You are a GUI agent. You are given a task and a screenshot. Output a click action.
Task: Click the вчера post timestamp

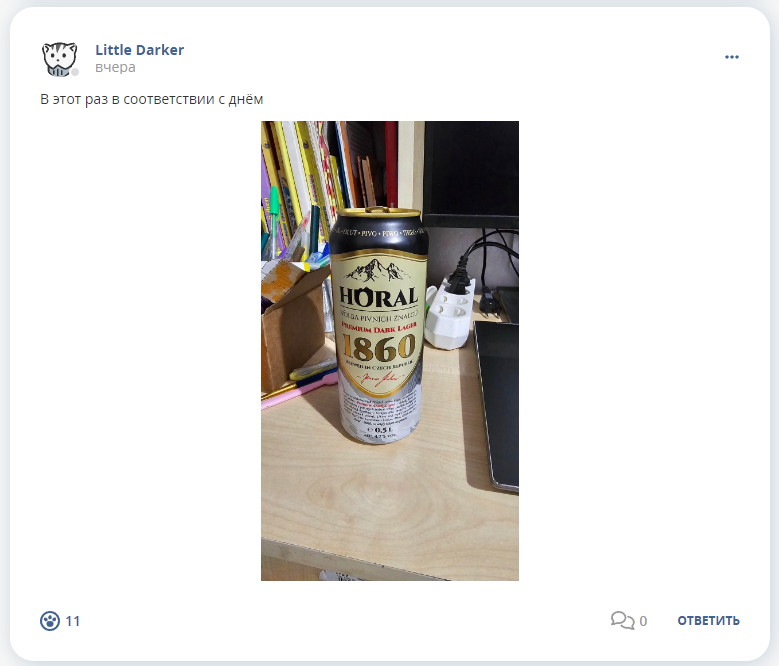pyautogui.click(x=115, y=67)
